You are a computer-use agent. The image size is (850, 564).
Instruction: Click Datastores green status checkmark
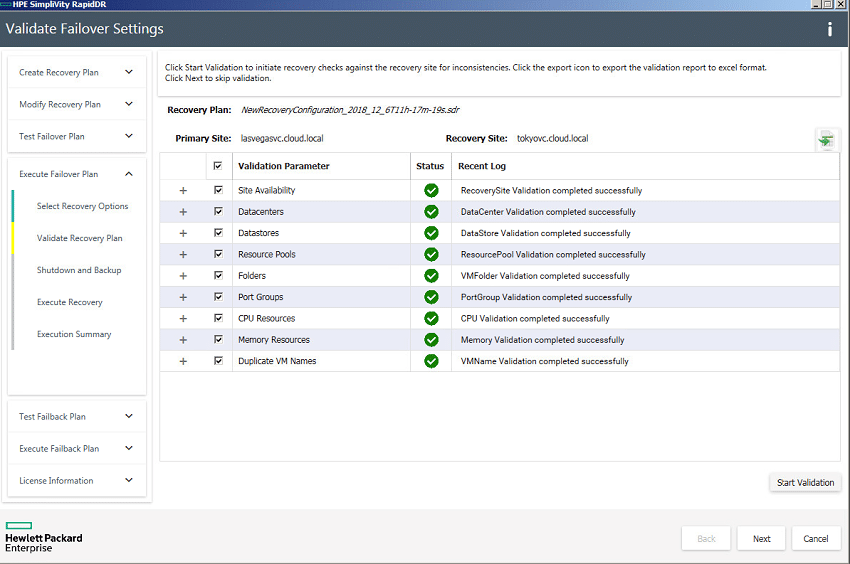point(432,233)
